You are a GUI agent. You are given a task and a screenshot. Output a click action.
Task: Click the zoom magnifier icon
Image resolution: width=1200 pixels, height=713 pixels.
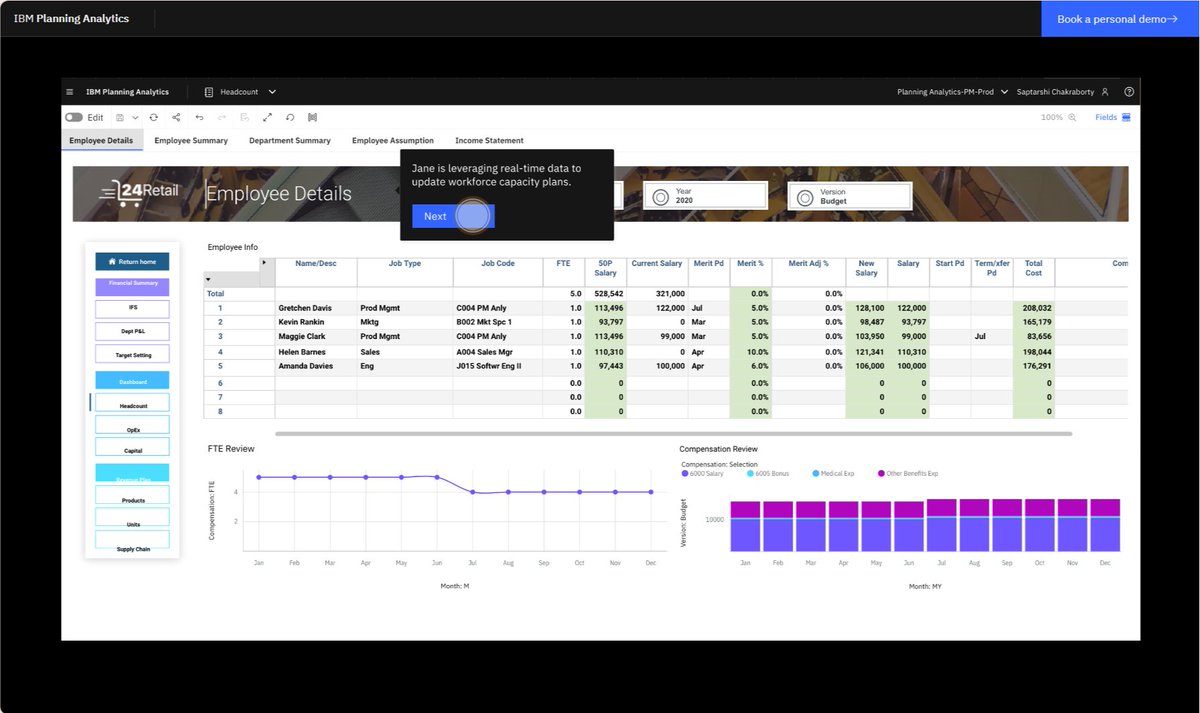pyautogui.click(x=1072, y=117)
